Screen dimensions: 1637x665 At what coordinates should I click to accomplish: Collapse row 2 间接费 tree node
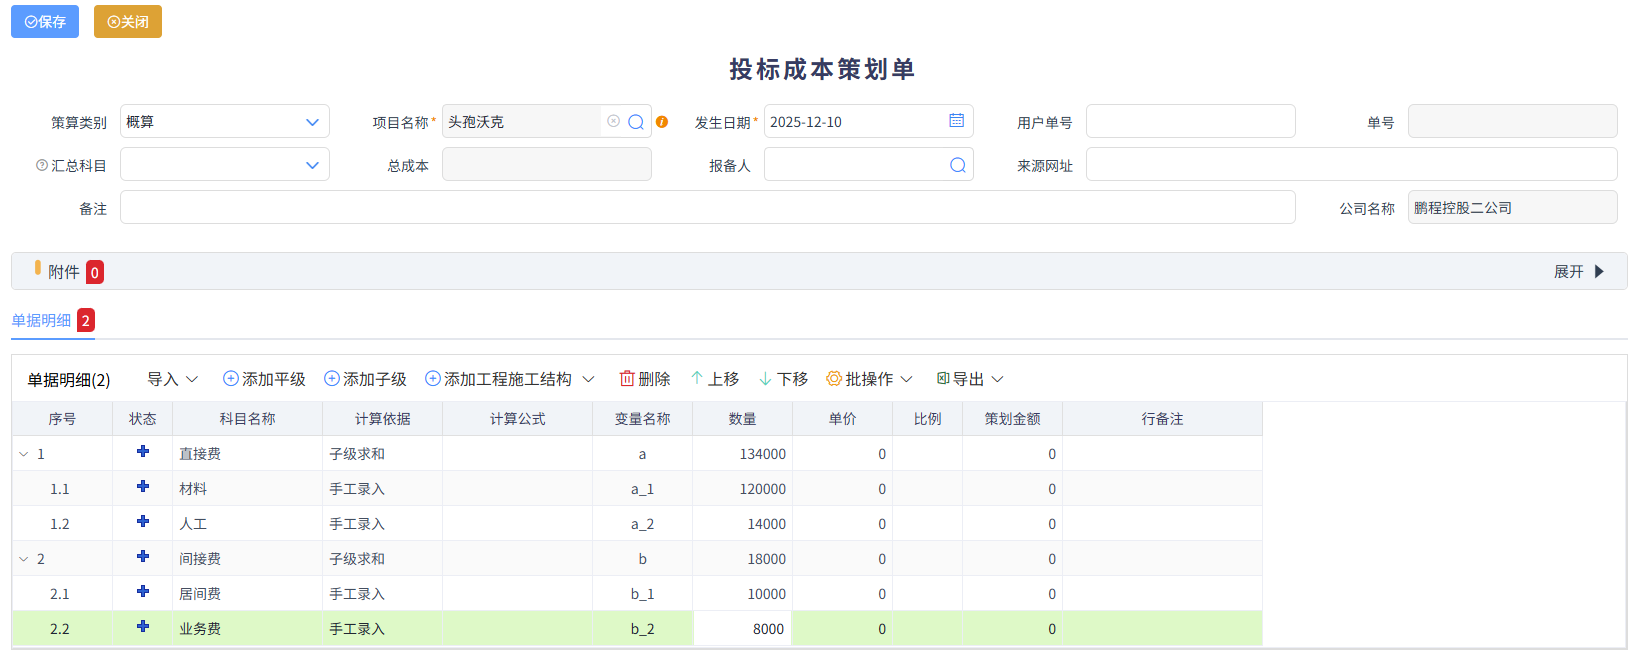[x=24, y=559]
